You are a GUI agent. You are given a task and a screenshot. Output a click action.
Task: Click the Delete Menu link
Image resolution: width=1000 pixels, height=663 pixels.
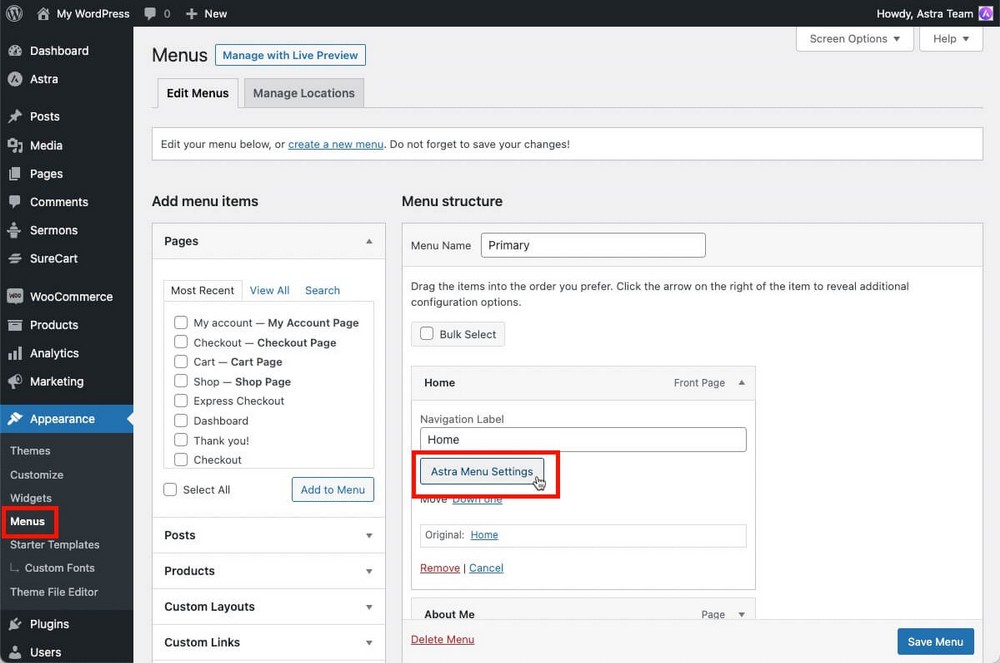coord(443,639)
